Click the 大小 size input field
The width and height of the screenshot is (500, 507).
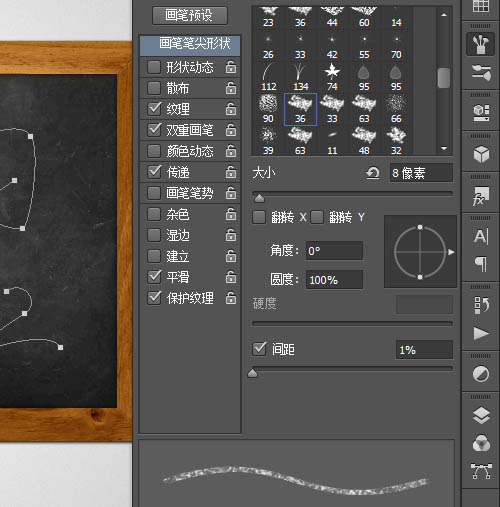point(421,173)
